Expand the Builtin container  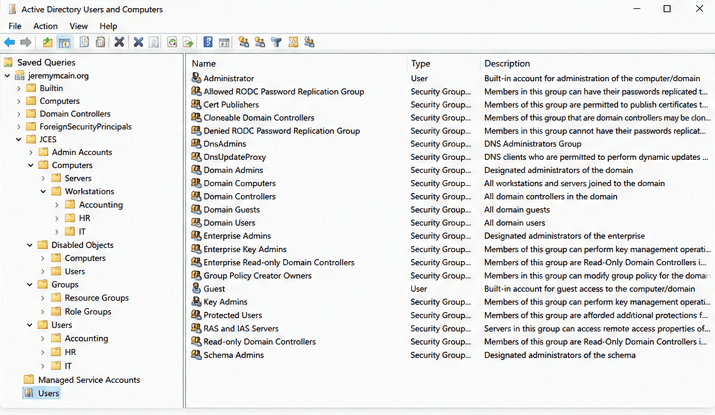point(19,88)
